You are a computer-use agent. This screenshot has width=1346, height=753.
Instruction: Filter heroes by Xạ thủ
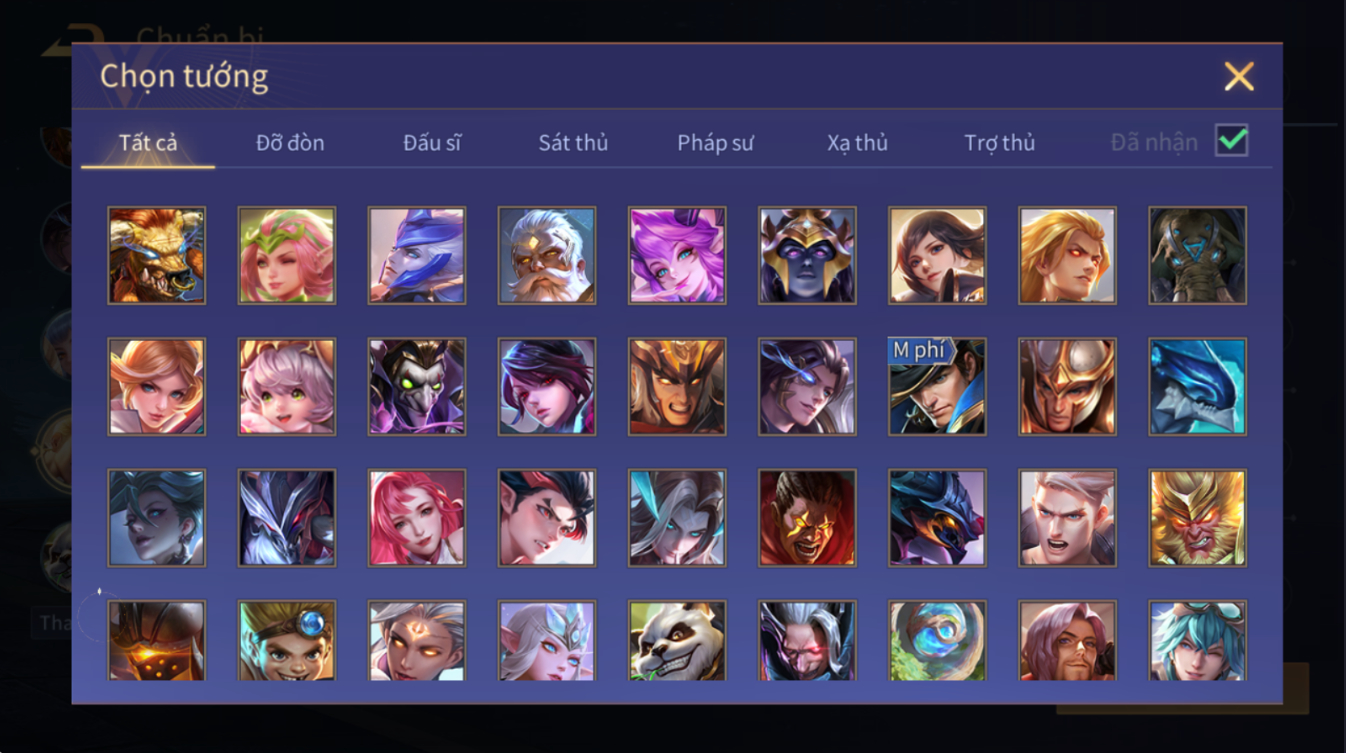coord(857,143)
